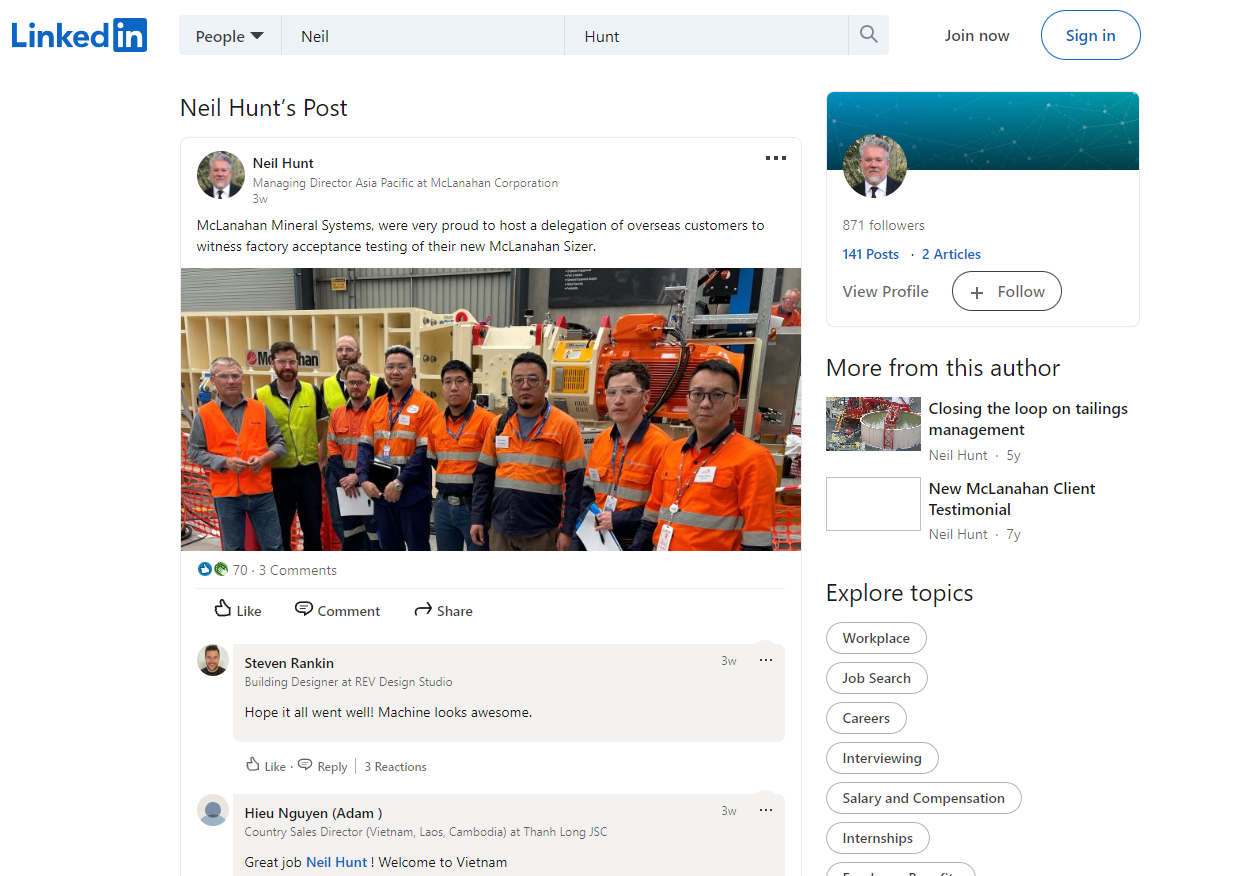
Task: Reply to Steven Rankin's comment
Action: [322, 766]
